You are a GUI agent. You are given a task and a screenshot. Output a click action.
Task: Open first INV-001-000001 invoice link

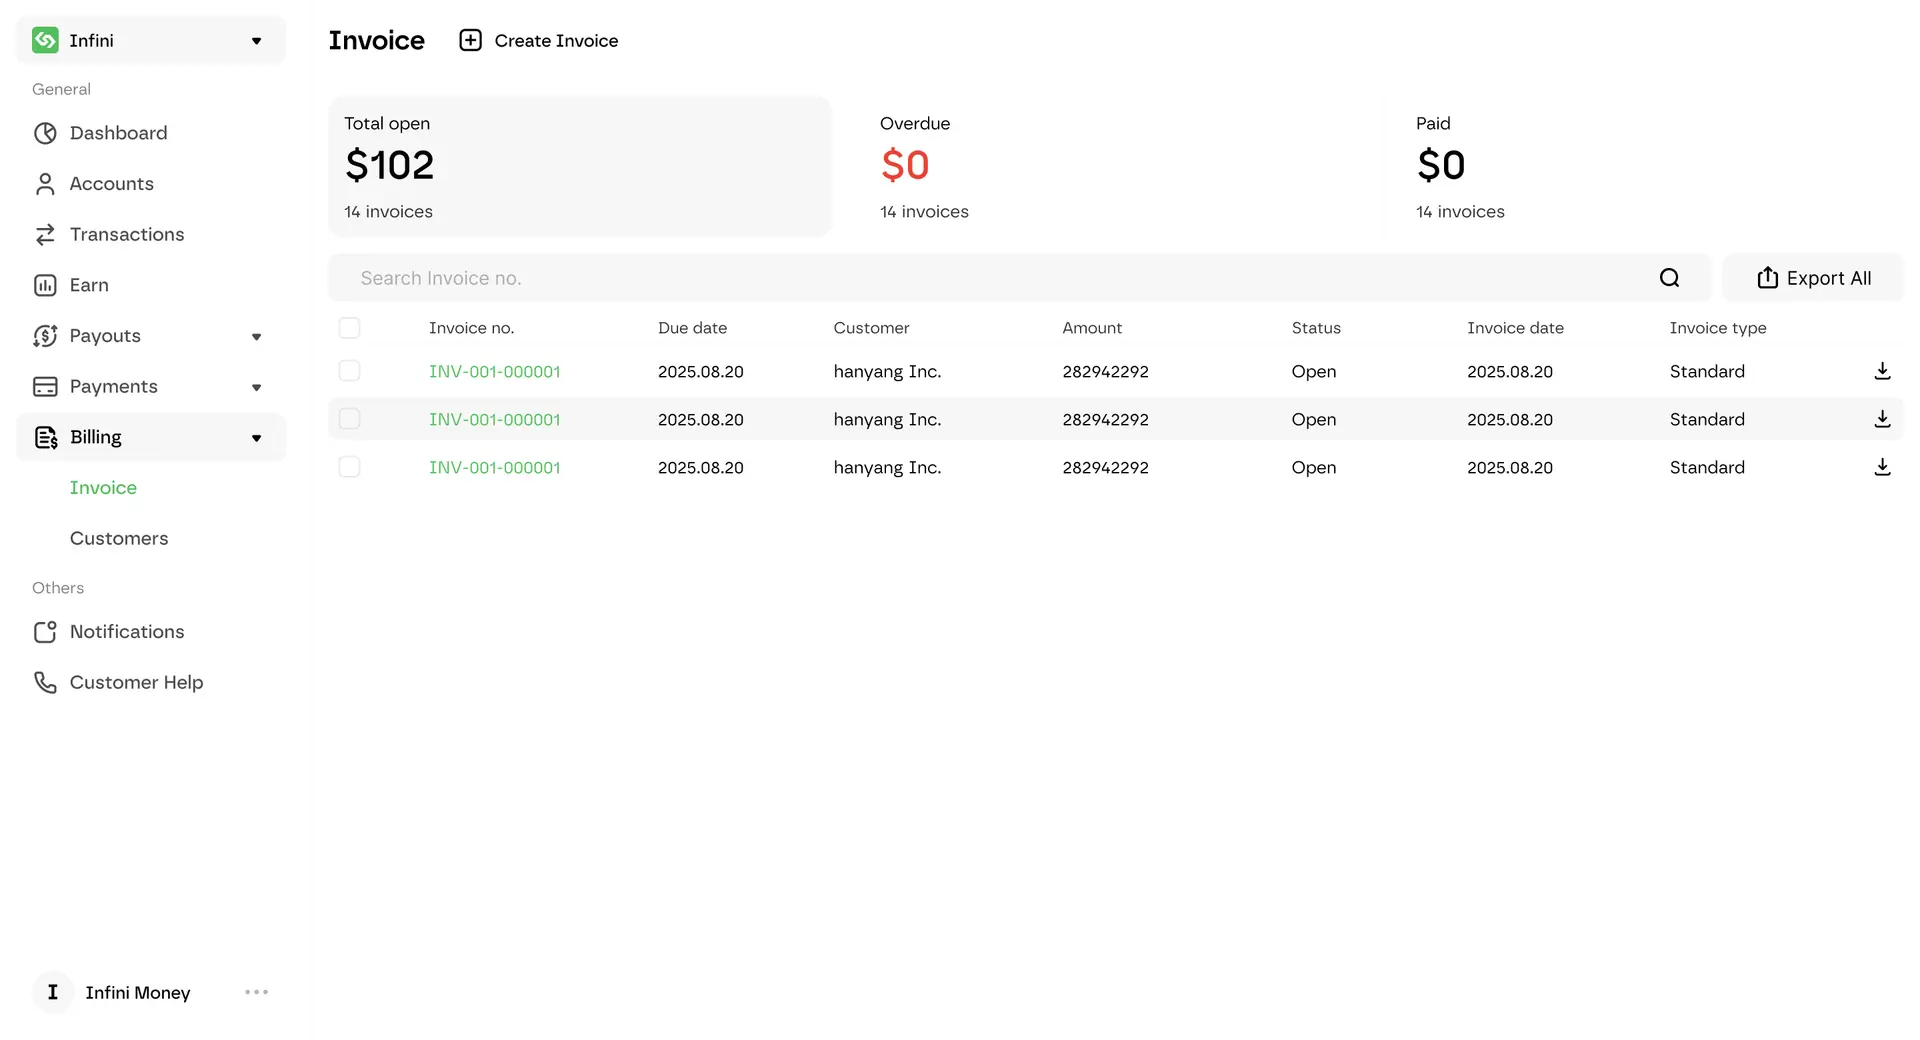495,371
